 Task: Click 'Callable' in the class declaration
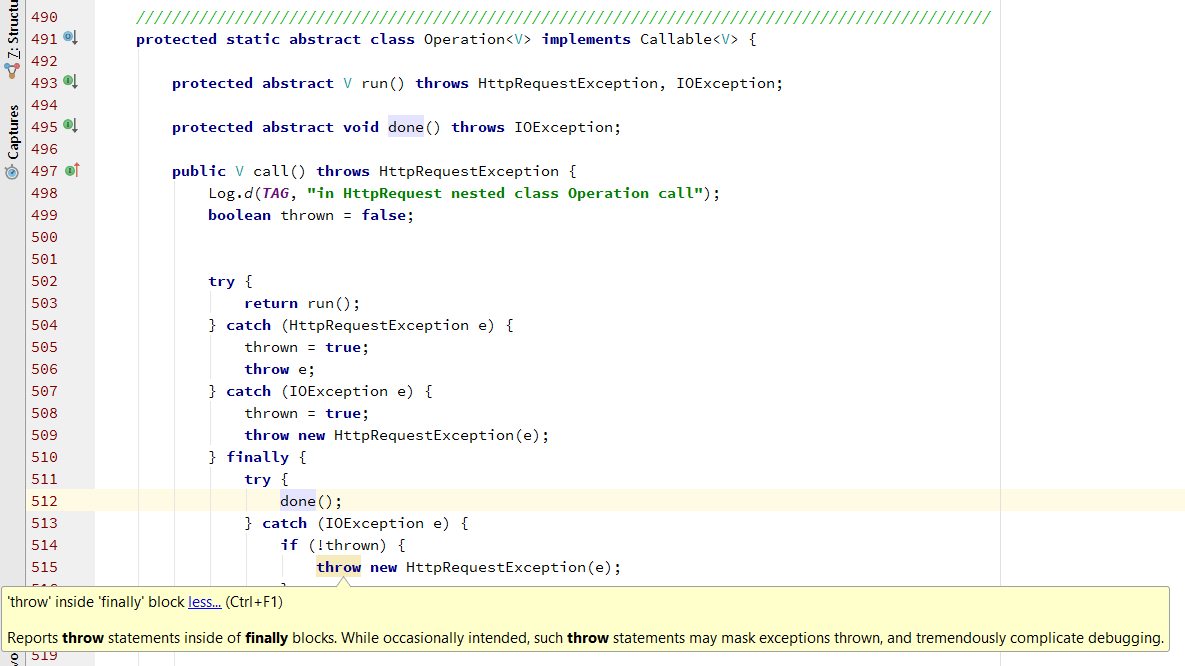pyautogui.click(x=676, y=39)
